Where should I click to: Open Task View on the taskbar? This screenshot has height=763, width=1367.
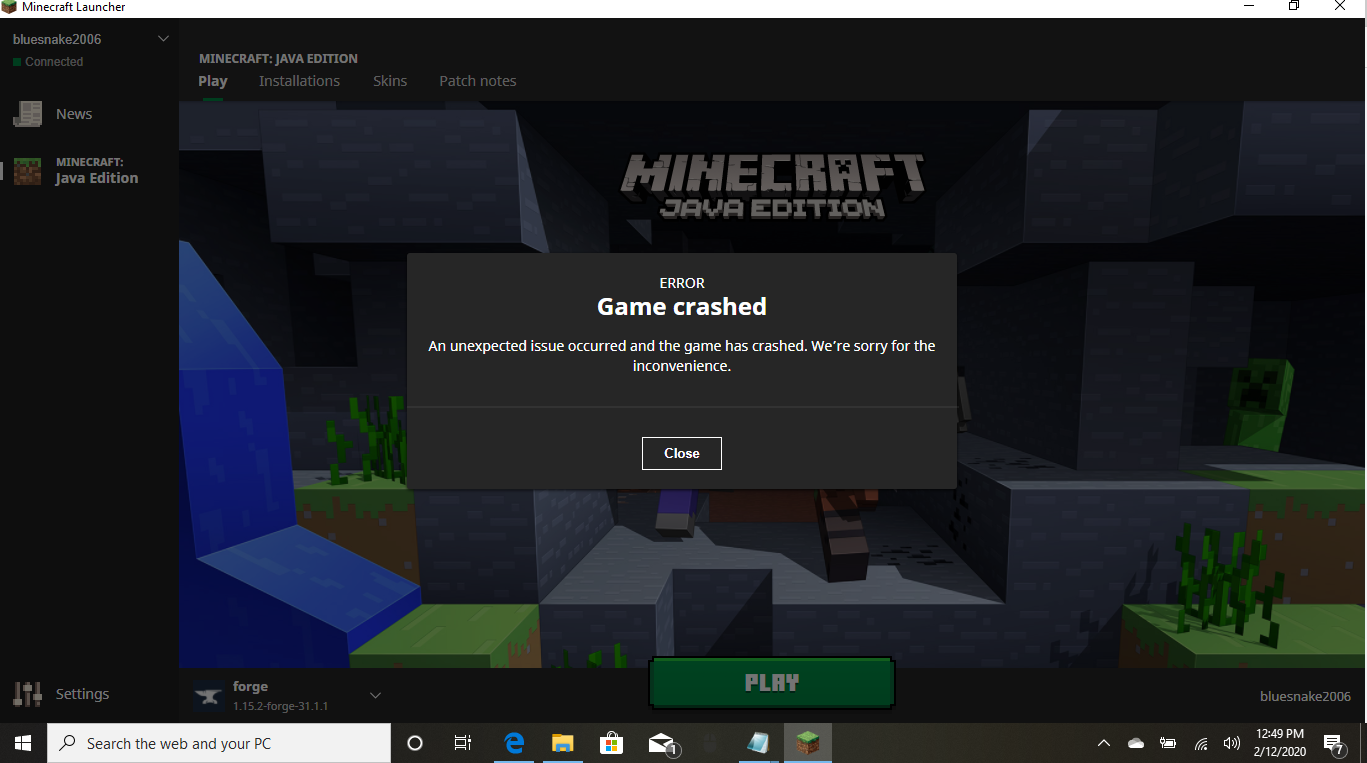tap(463, 743)
